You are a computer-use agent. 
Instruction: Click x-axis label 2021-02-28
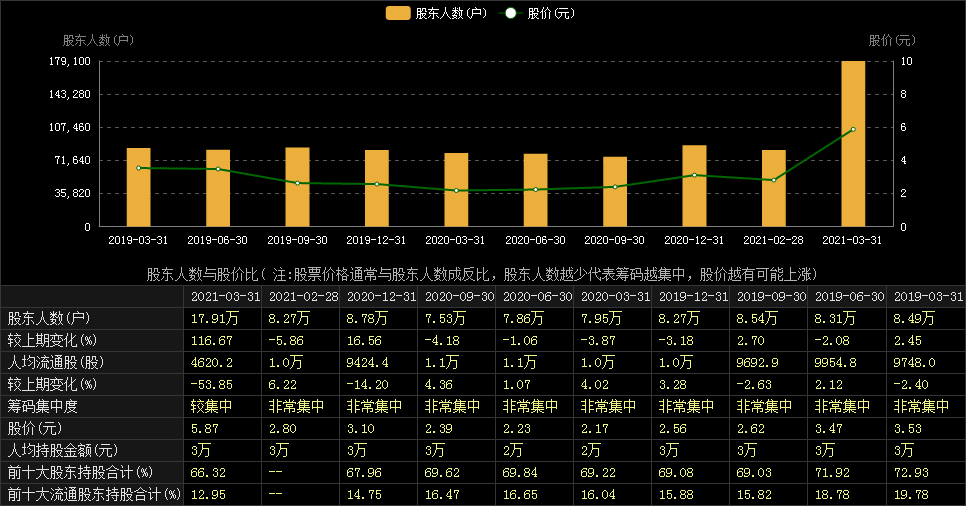[773, 240]
